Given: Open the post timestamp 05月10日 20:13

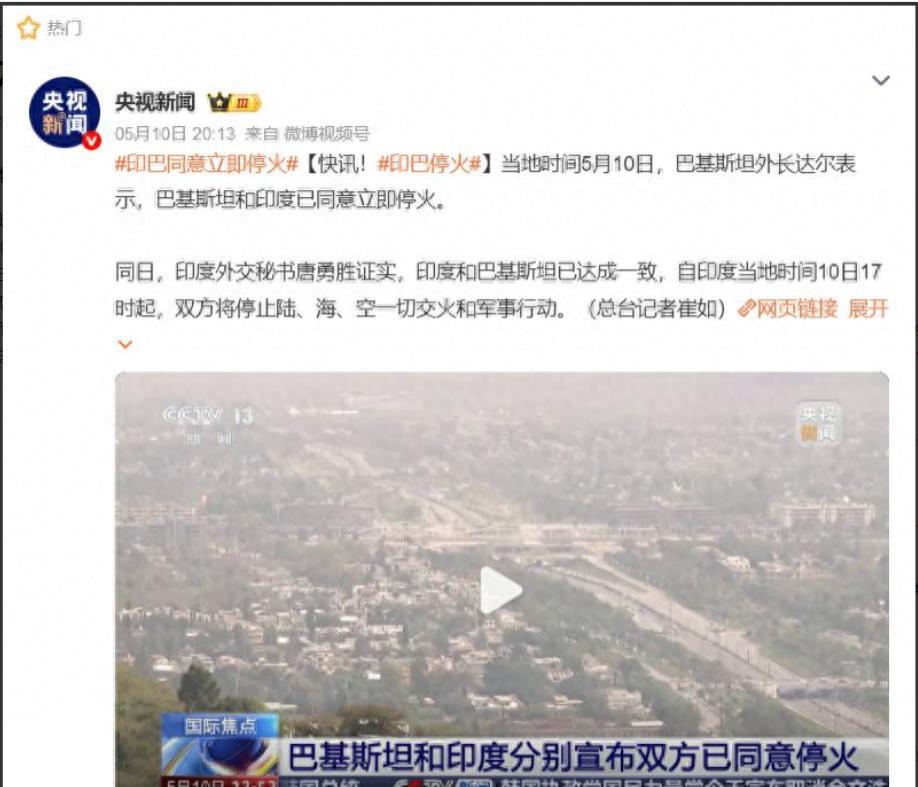Looking at the screenshot, I should [x=174, y=134].
